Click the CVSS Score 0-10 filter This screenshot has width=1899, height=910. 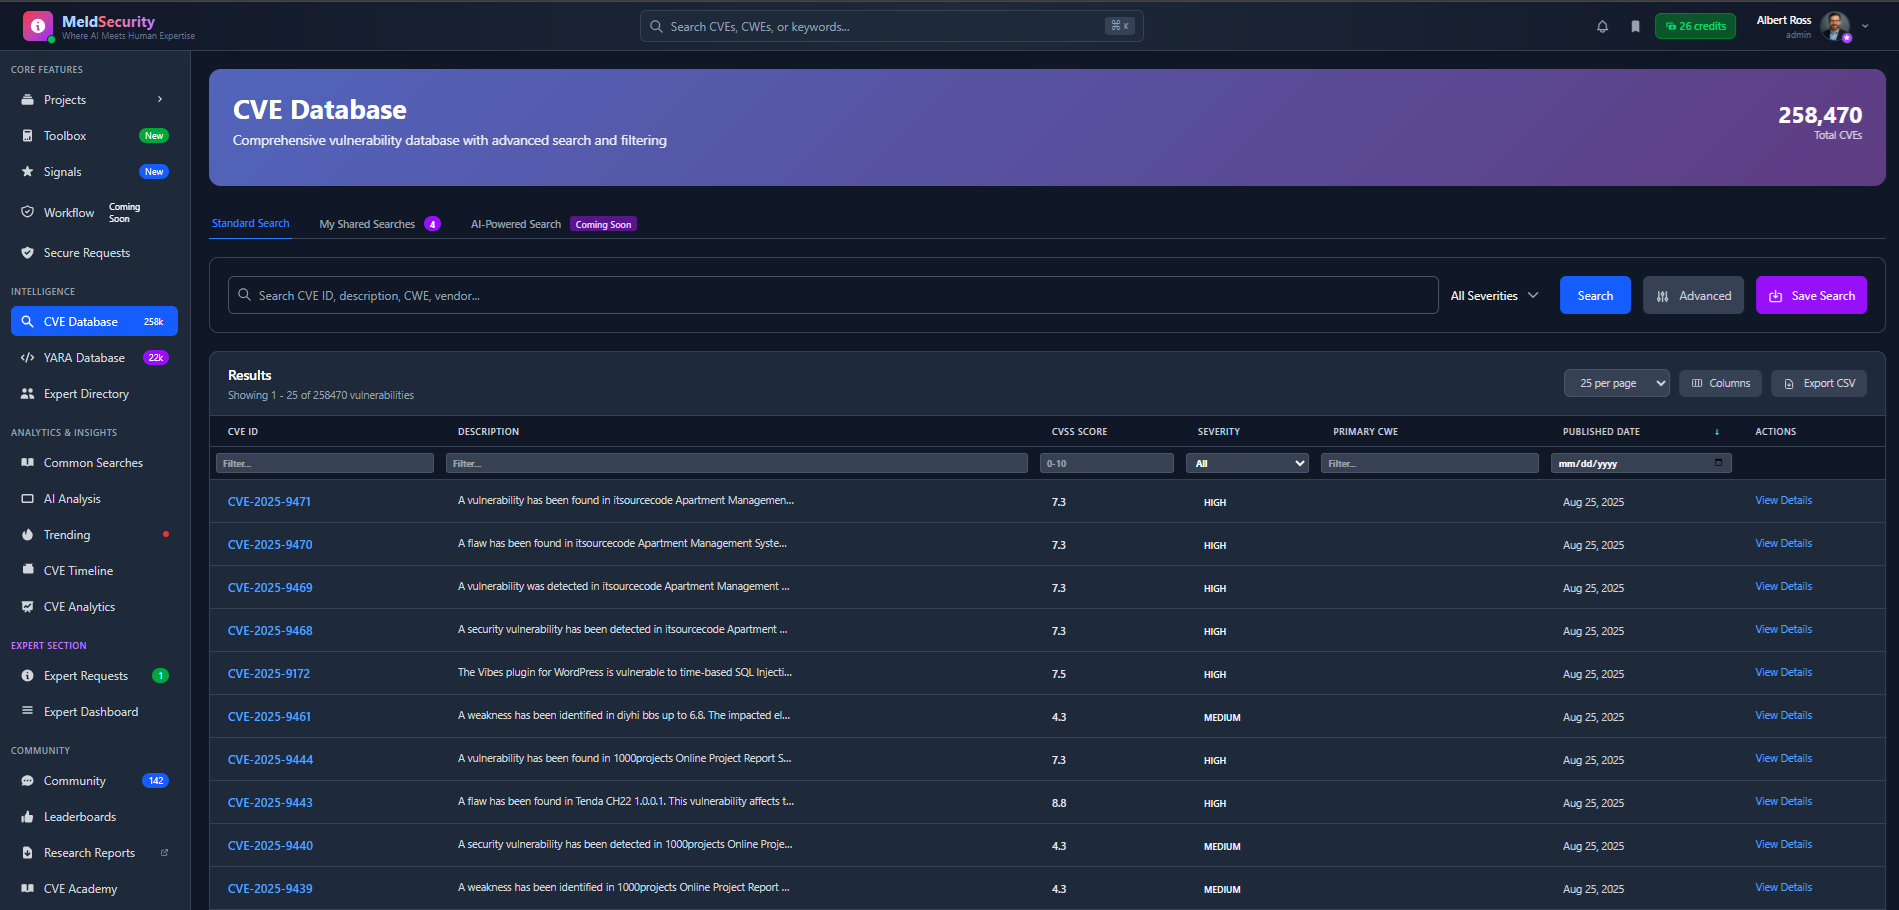coord(1107,463)
